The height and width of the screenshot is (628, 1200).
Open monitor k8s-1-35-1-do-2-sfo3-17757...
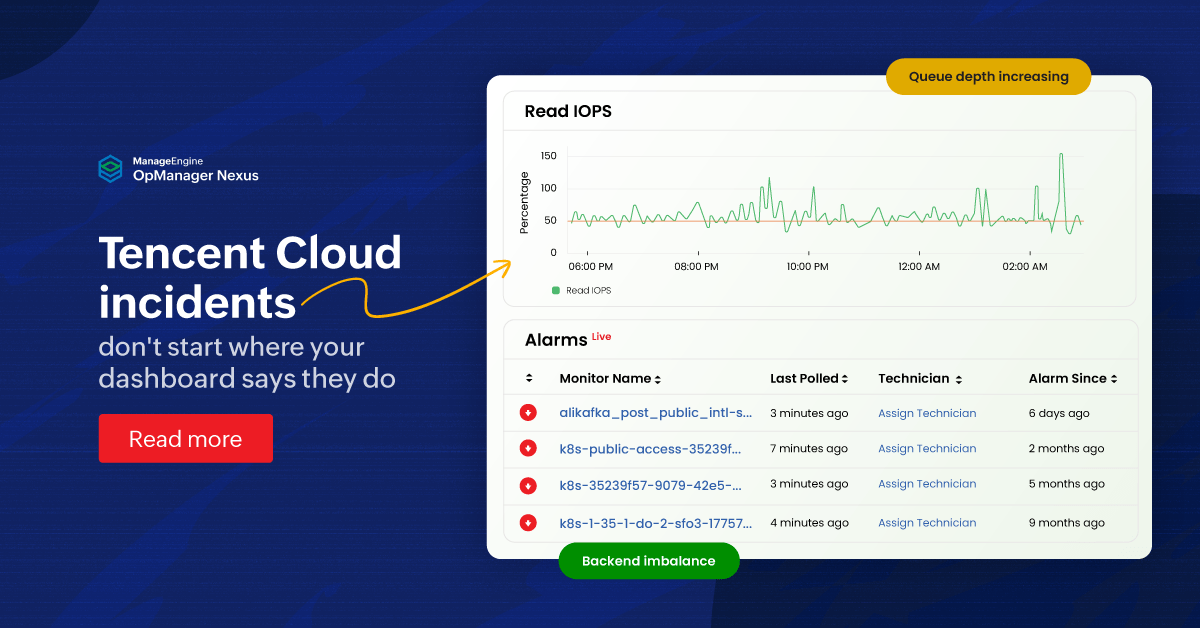point(656,522)
